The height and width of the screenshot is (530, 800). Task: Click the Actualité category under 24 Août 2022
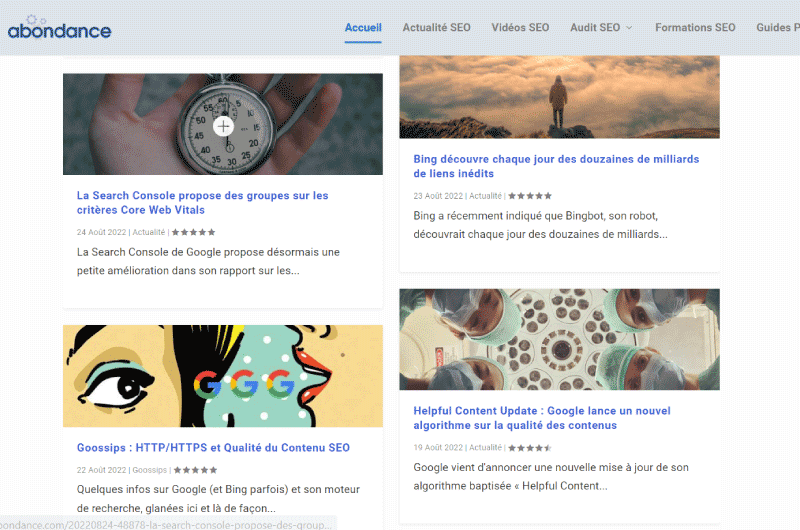148,232
